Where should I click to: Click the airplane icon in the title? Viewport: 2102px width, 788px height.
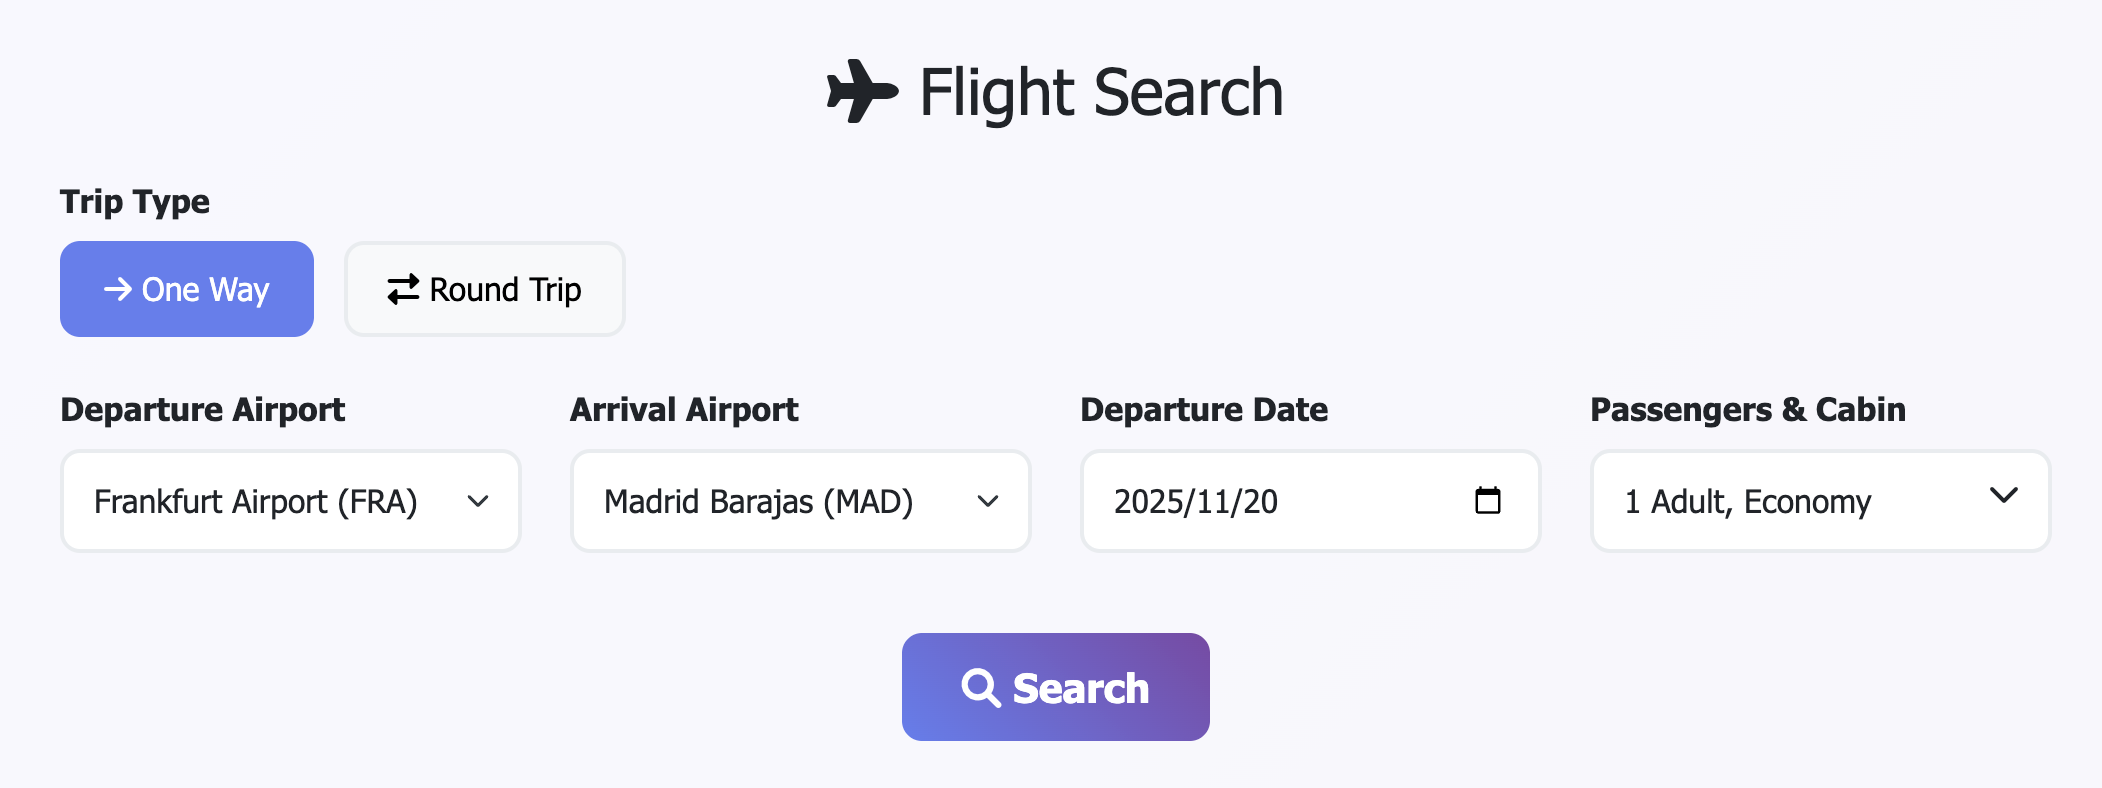click(x=862, y=91)
